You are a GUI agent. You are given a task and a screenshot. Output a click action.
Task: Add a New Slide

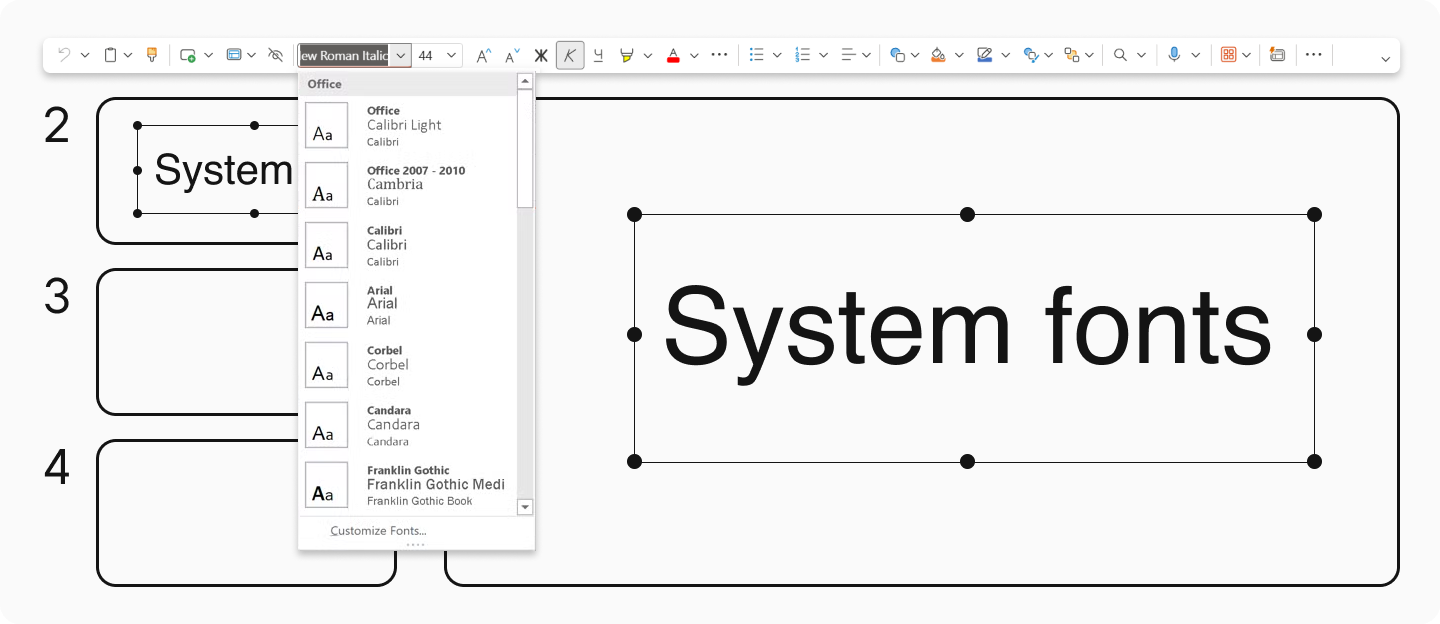pyautogui.click(x=188, y=55)
